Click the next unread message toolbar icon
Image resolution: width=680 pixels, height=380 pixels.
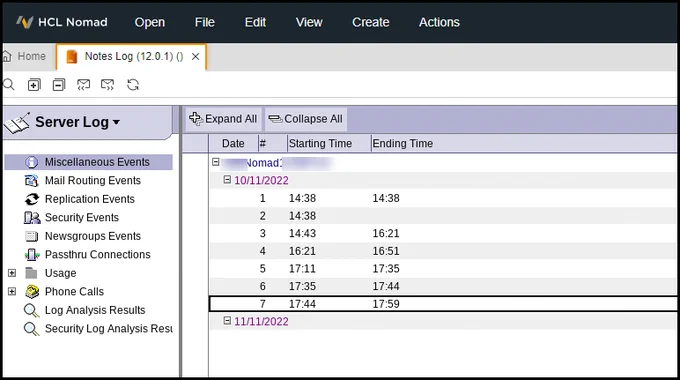coord(107,85)
